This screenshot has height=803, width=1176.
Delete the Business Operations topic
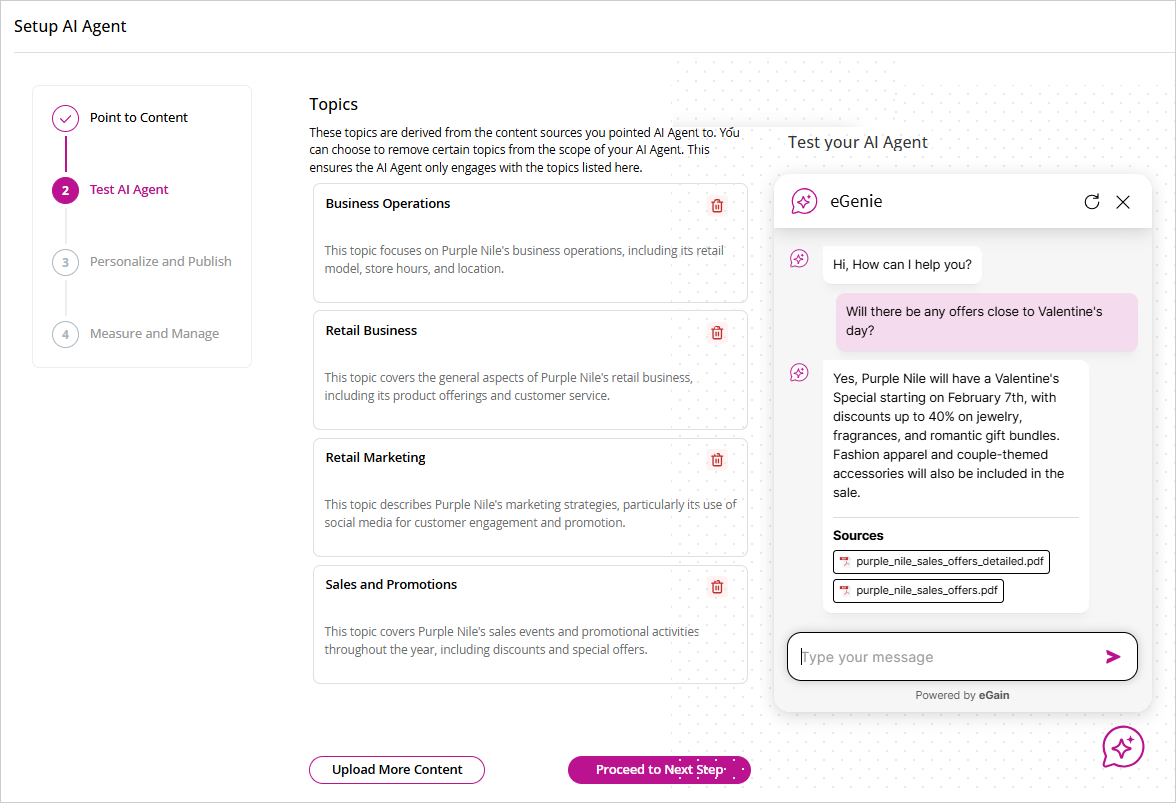pyautogui.click(x=717, y=206)
